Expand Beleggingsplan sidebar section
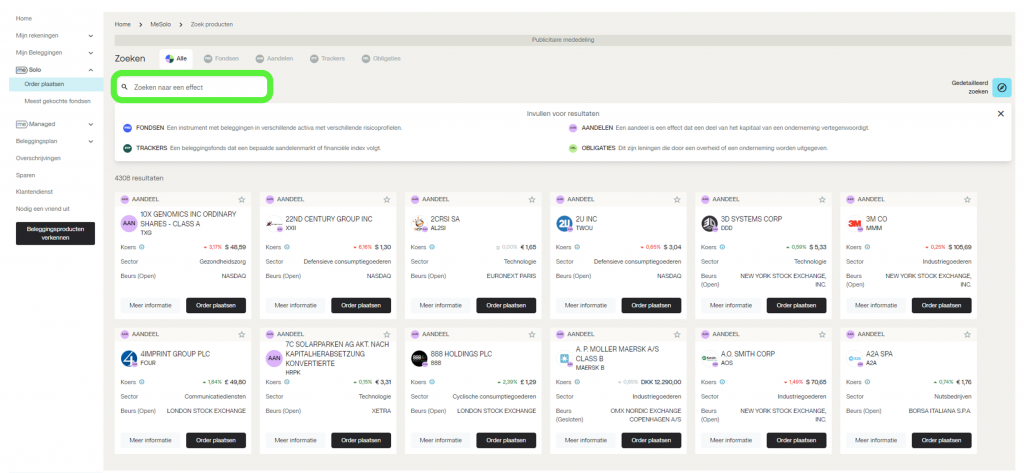Image resolution: width=1024 pixels, height=473 pixels. point(91,140)
